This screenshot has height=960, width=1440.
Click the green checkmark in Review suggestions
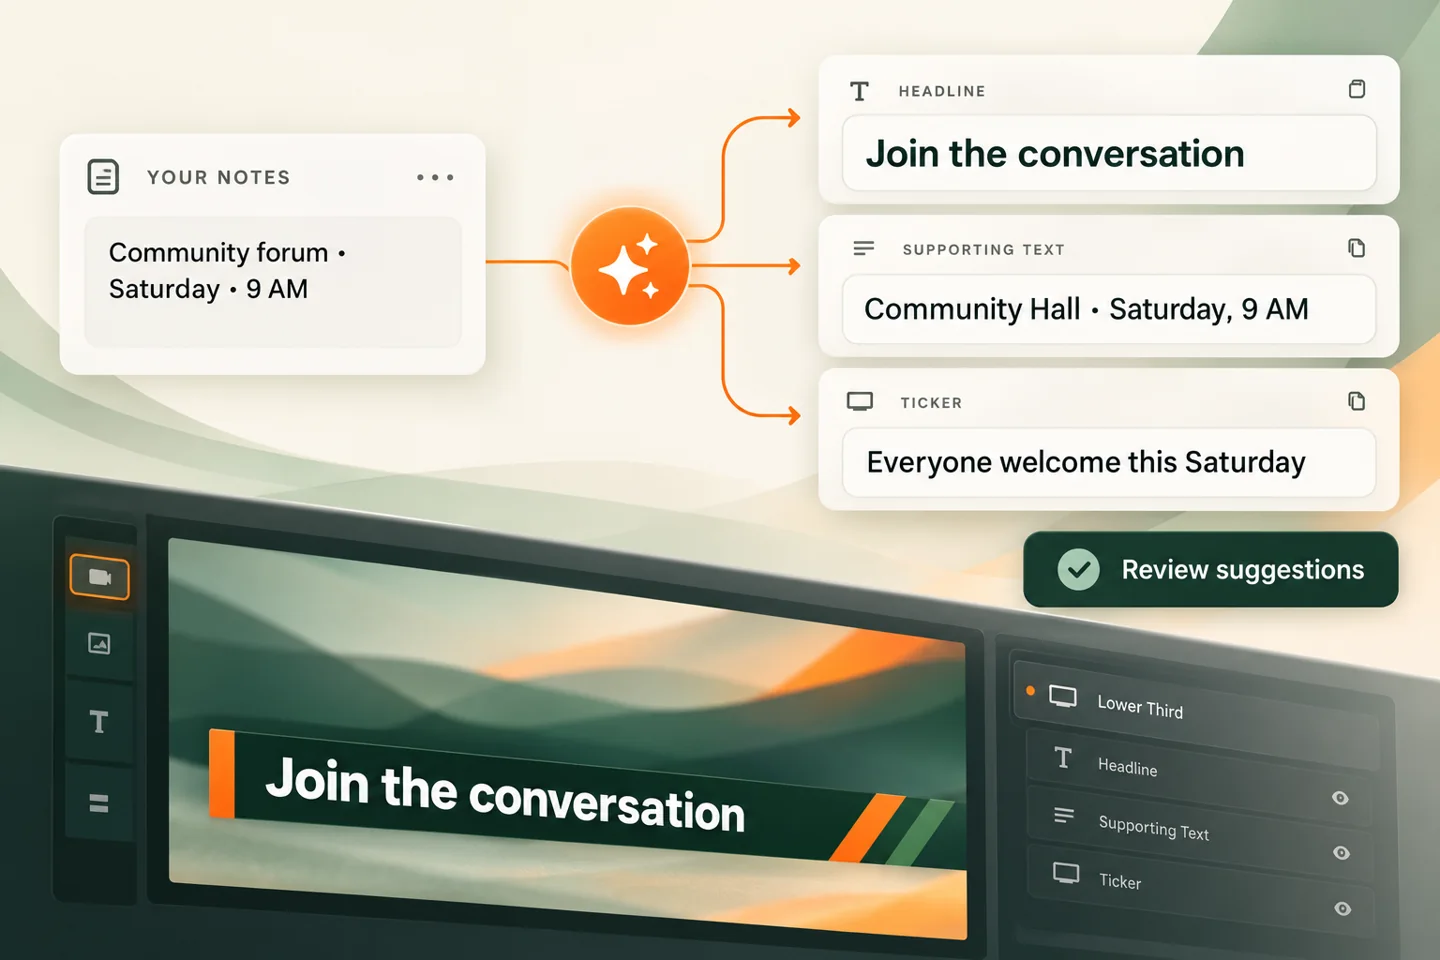pyautogui.click(x=1079, y=569)
